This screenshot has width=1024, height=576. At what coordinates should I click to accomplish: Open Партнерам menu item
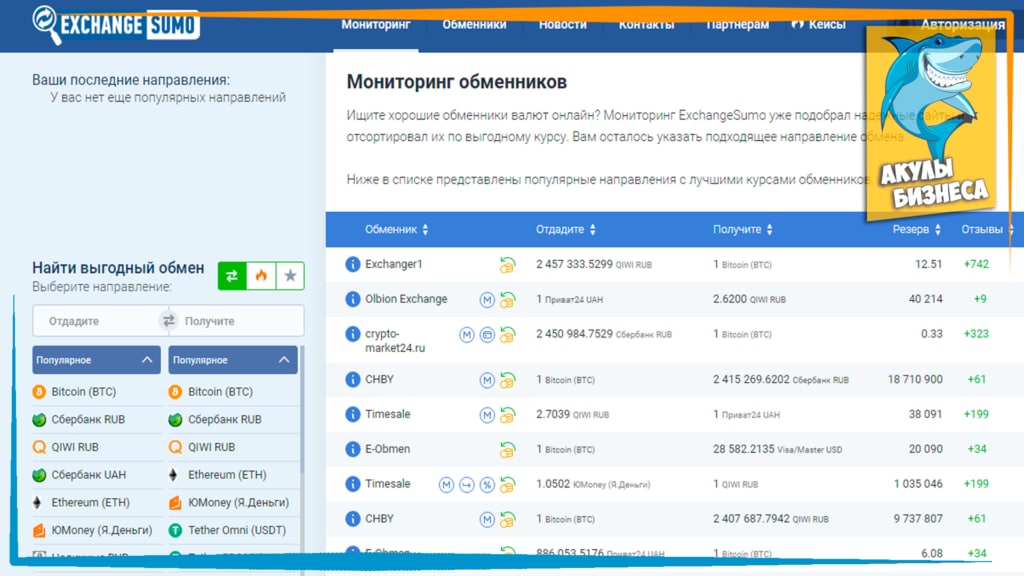click(737, 25)
